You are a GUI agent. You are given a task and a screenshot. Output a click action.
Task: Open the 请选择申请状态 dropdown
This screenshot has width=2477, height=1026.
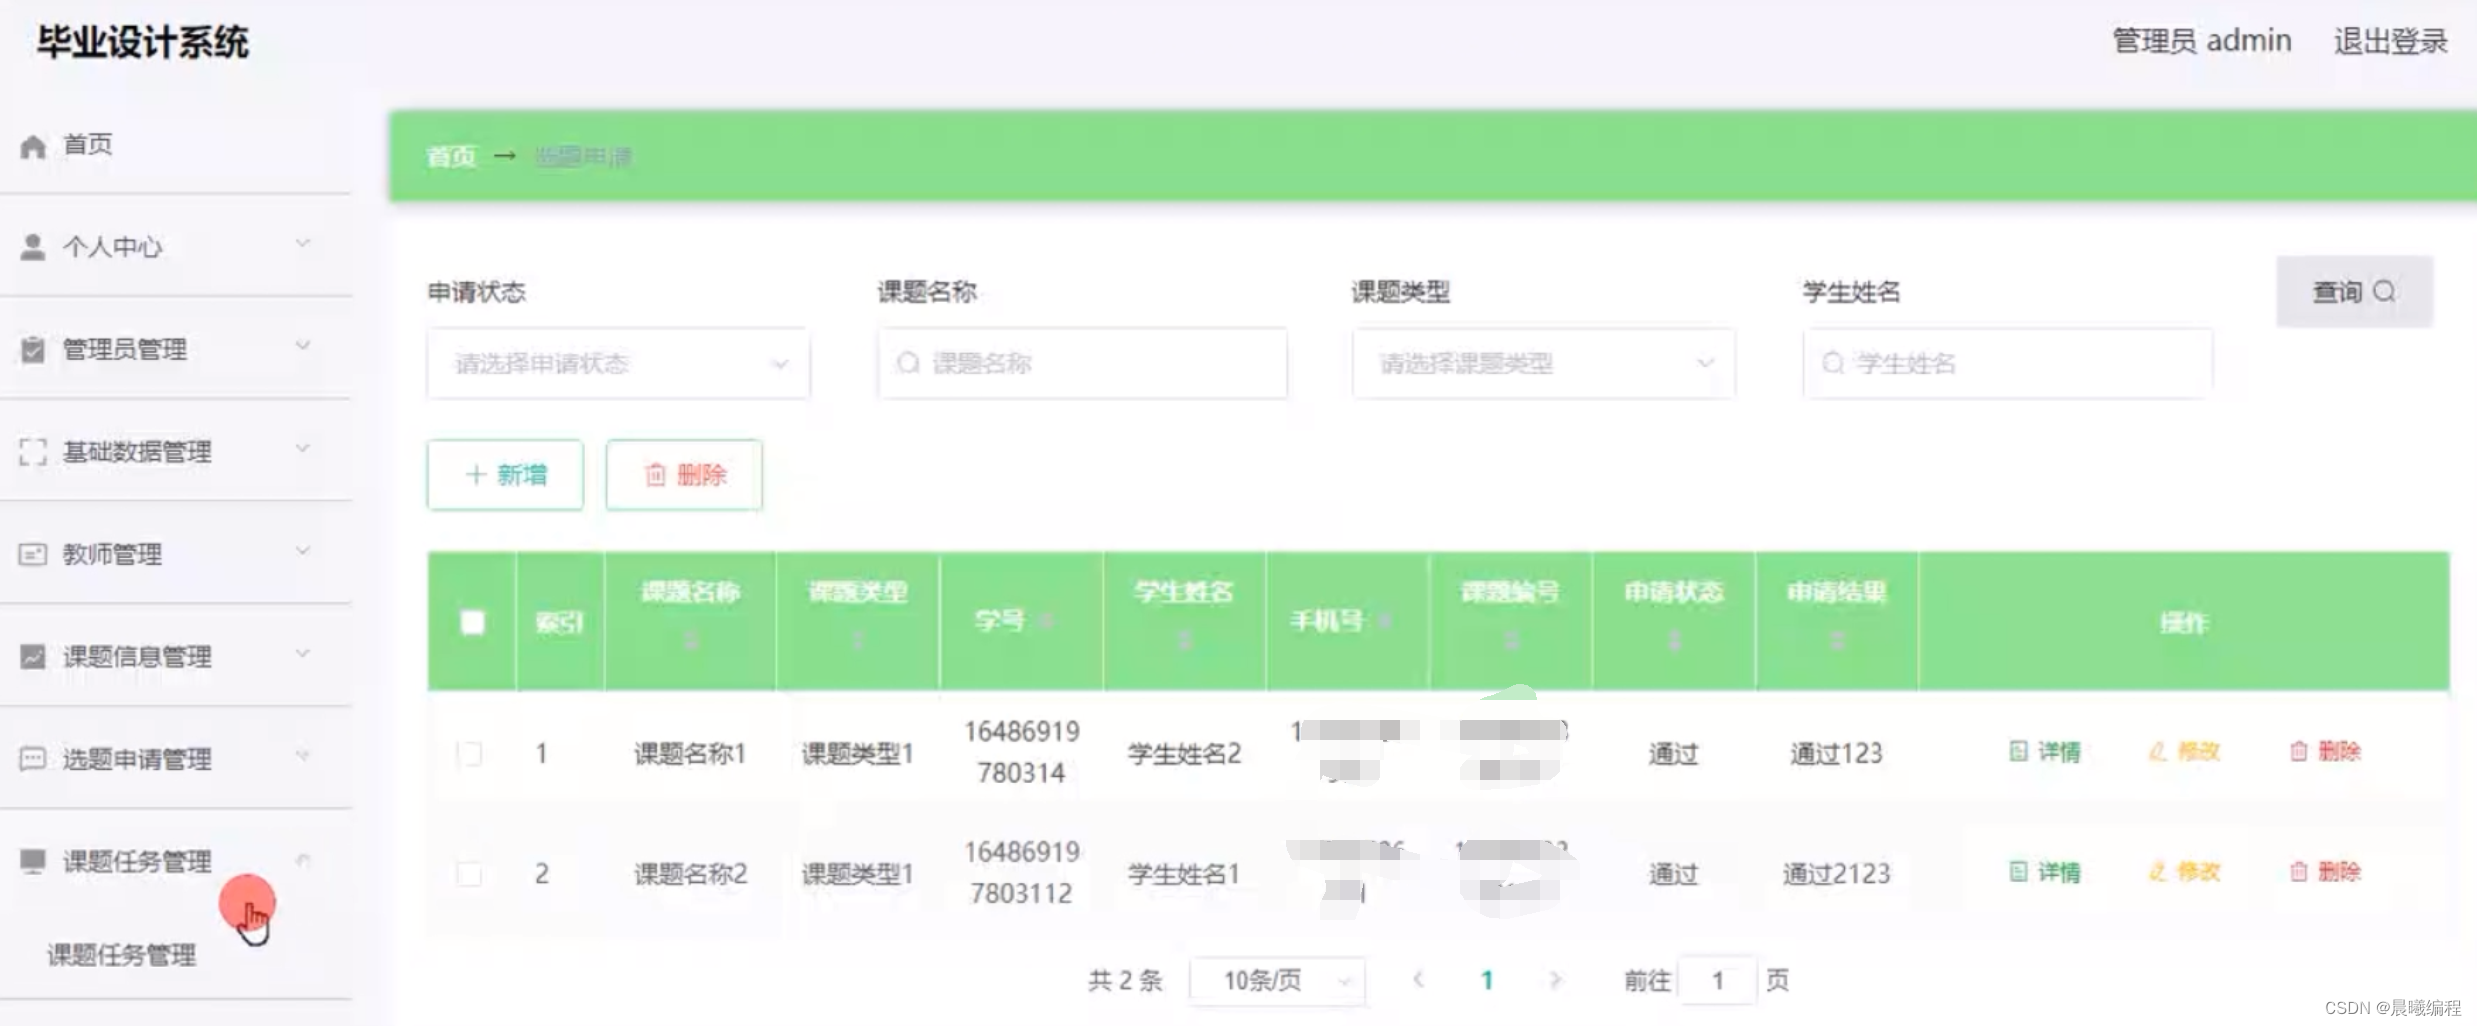(618, 363)
